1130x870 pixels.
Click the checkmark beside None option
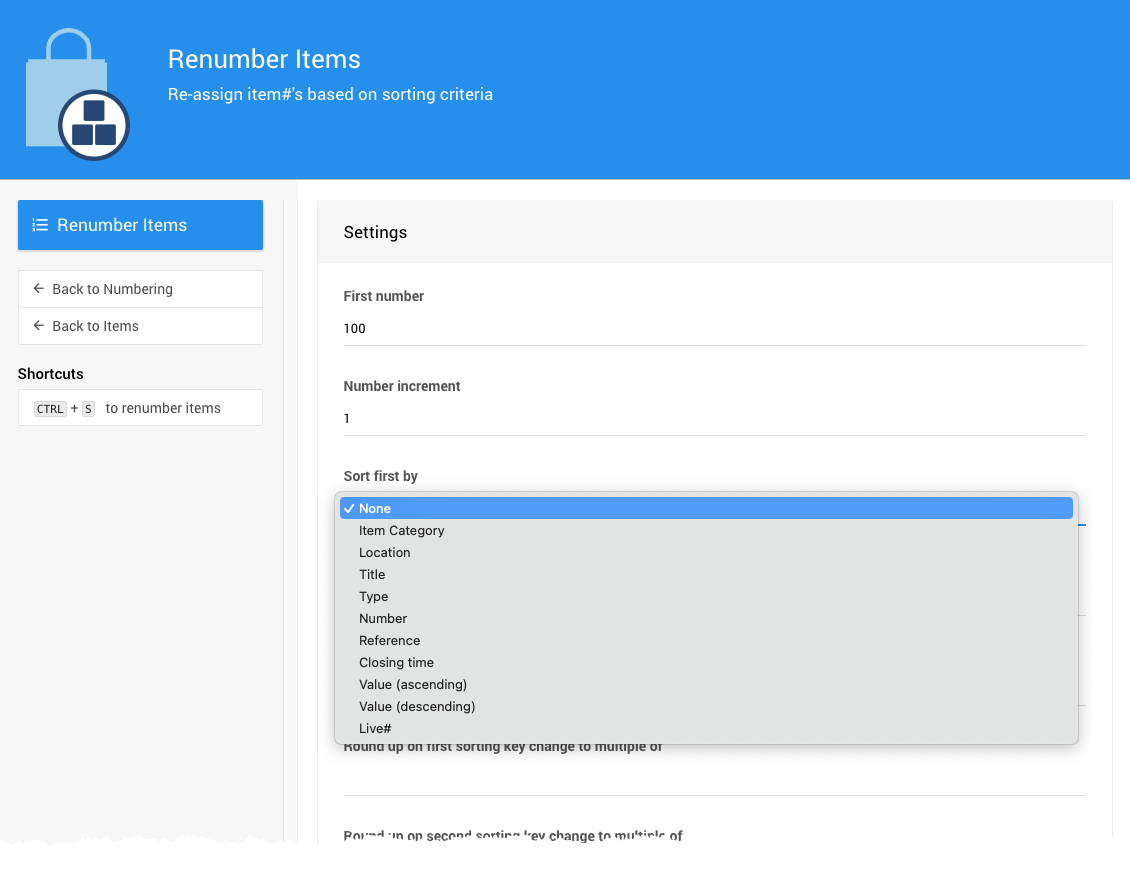click(348, 509)
